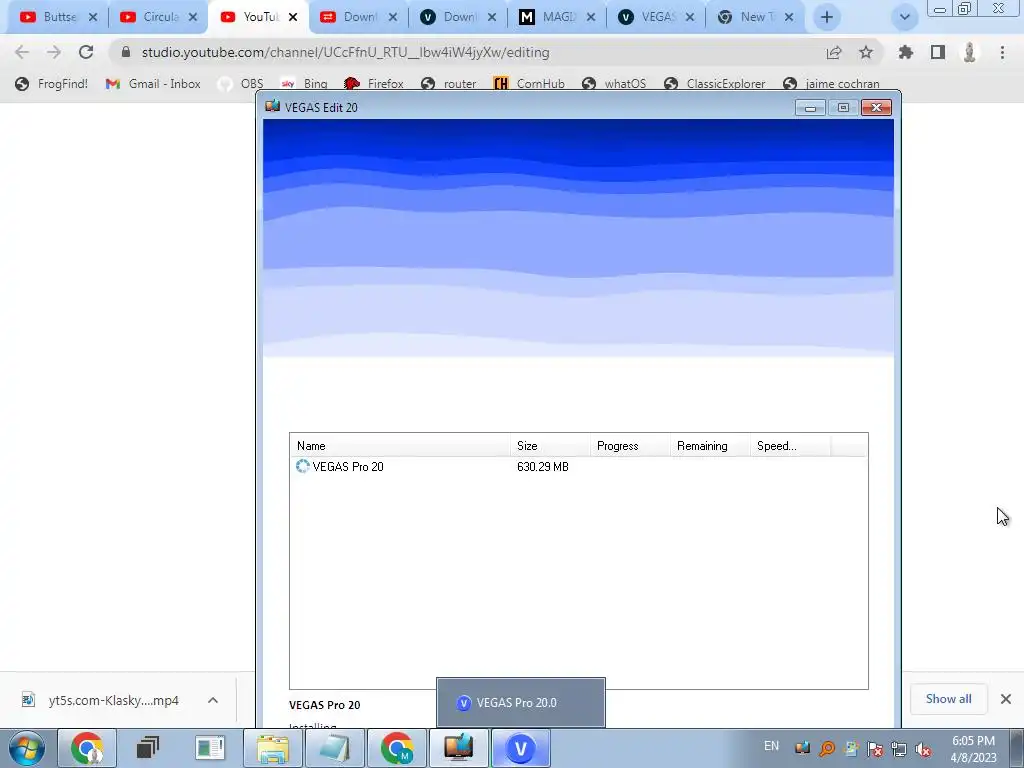Click the Progress column header
The height and width of the screenshot is (768, 1024).
pyautogui.click(x=630, y=445)
